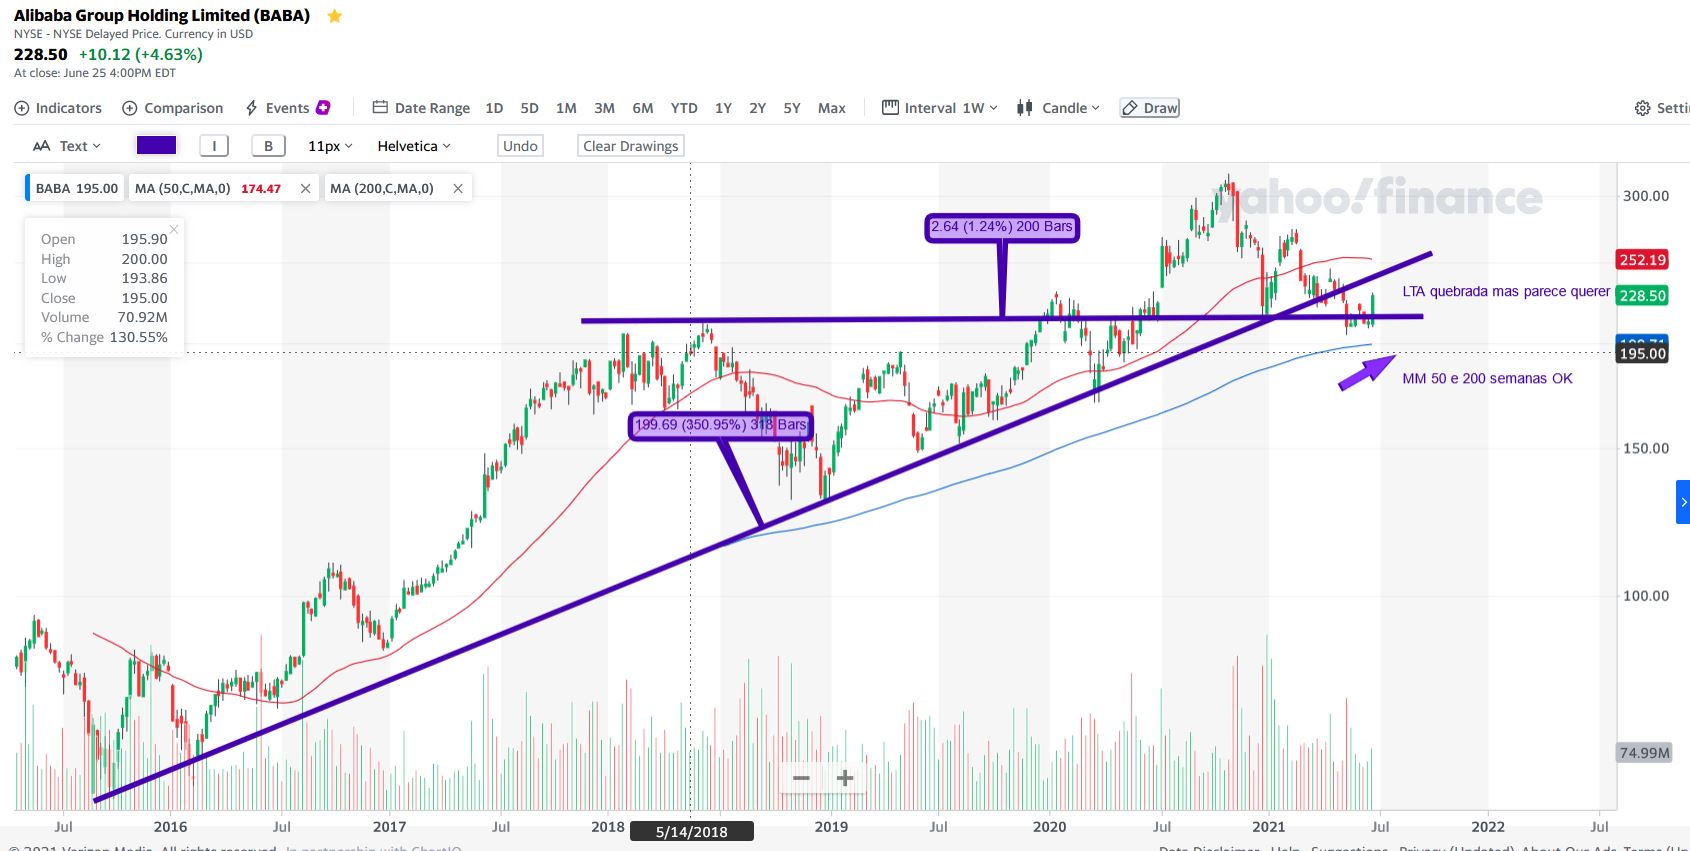Zoom in the chart with plus button
The height and width of the screenshot is (851, 1690).
(x=845, y=778)
